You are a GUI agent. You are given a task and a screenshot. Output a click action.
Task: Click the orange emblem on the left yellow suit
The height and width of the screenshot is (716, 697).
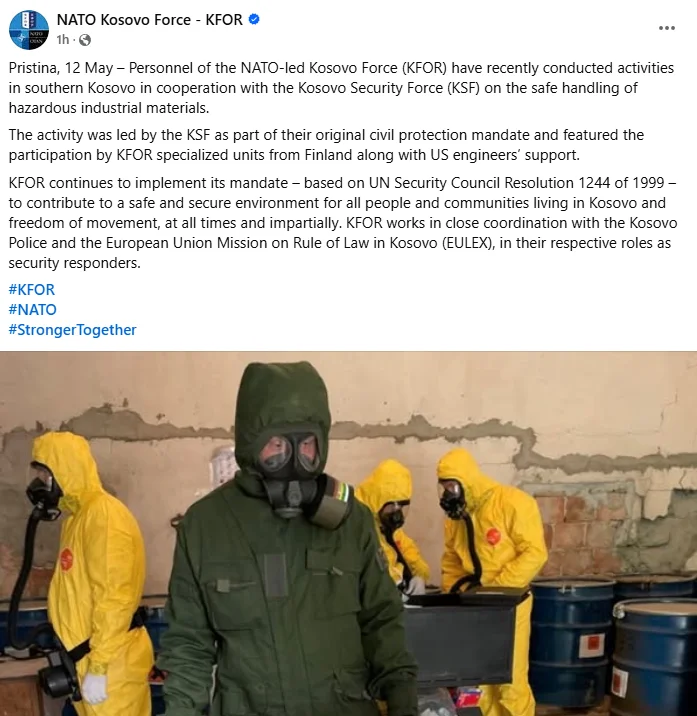pyautogui.click(x=67, y=559)
